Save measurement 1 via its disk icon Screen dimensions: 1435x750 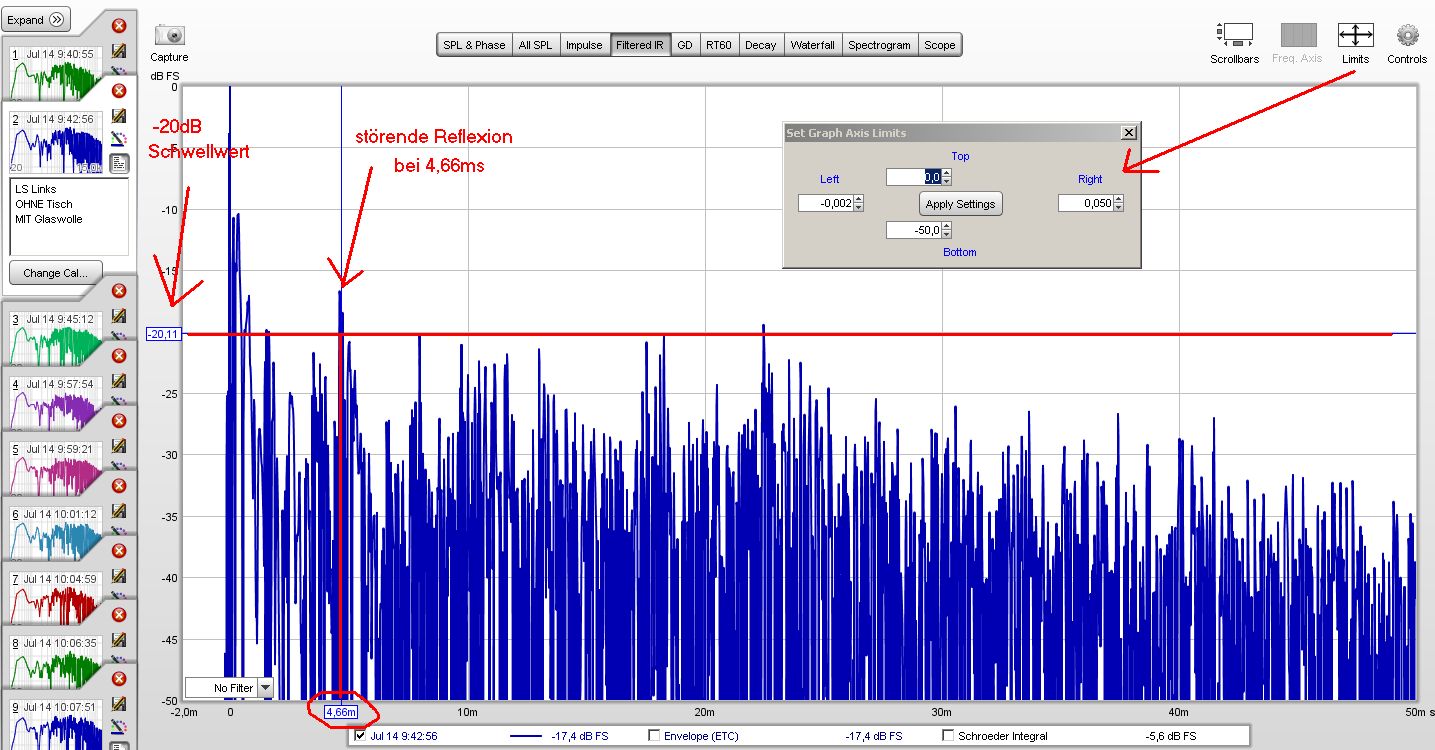click(119, 50)
